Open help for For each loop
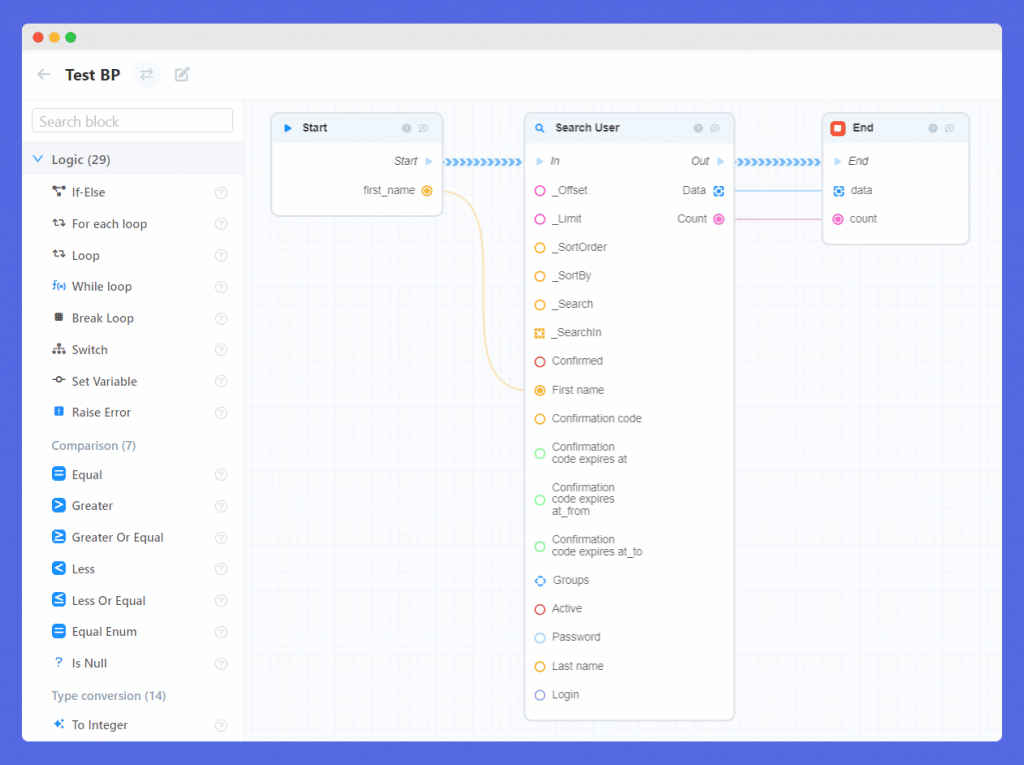 click(221, 224)
